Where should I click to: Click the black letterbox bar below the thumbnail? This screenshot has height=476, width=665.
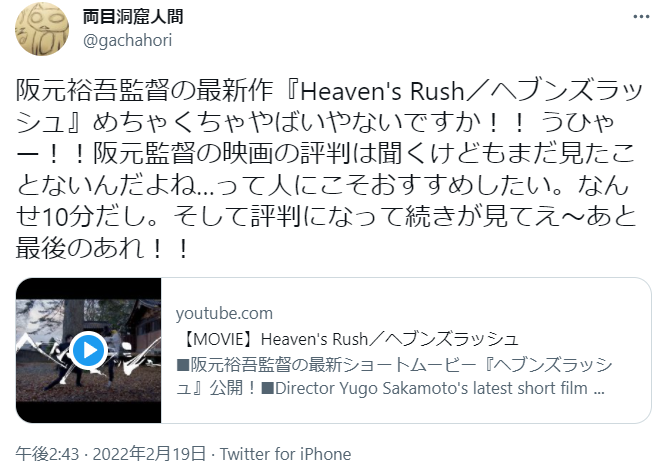(x=89, y=412)
